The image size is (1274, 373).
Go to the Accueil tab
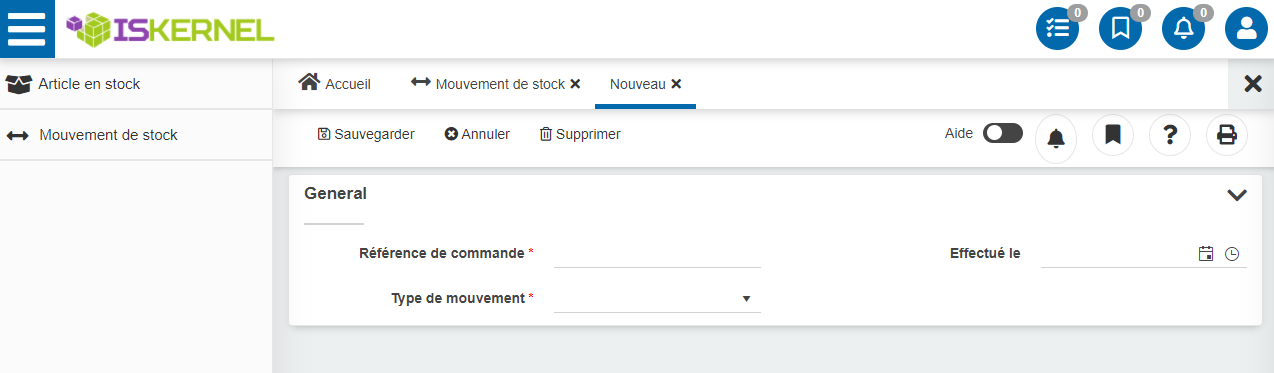[x=335, y=84]
